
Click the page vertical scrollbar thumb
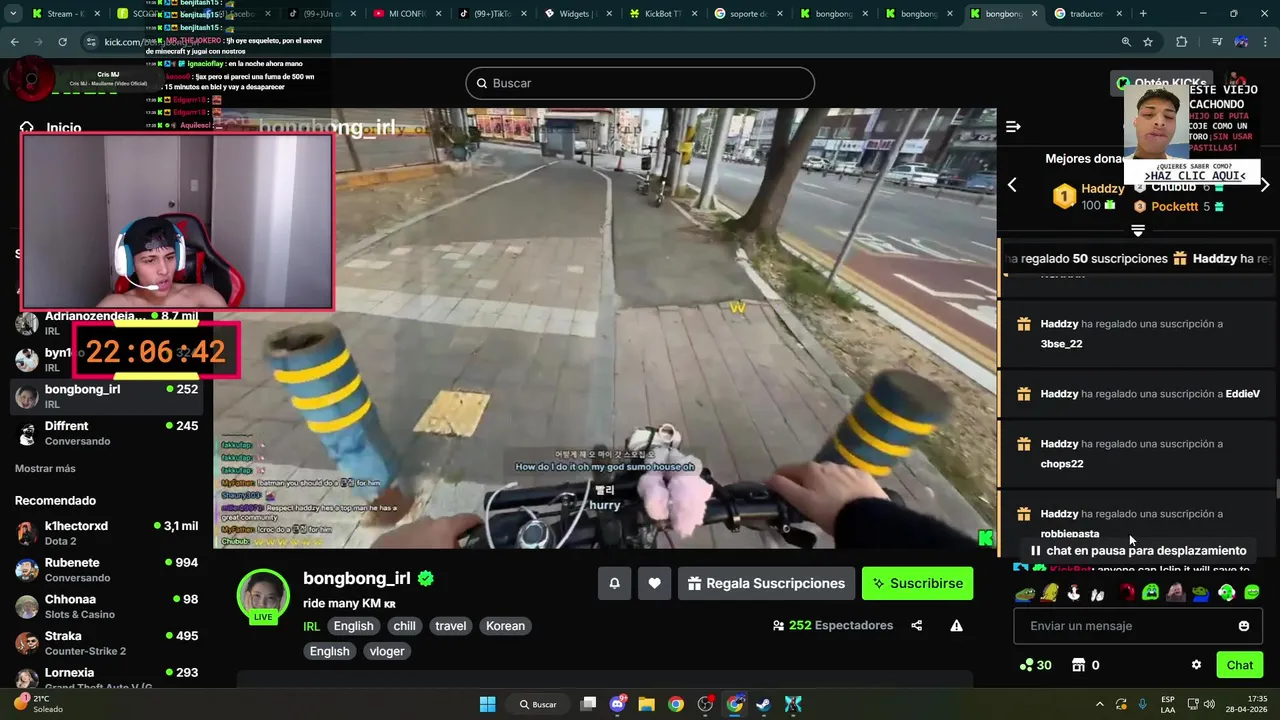pos(1276,489)
